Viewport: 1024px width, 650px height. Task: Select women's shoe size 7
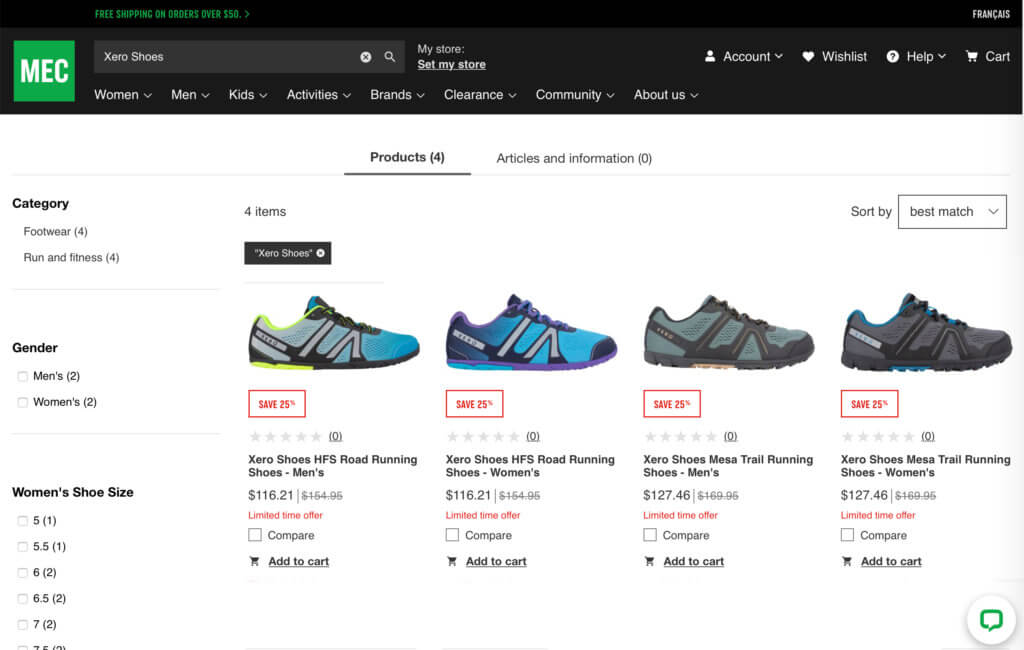(23, 625)
